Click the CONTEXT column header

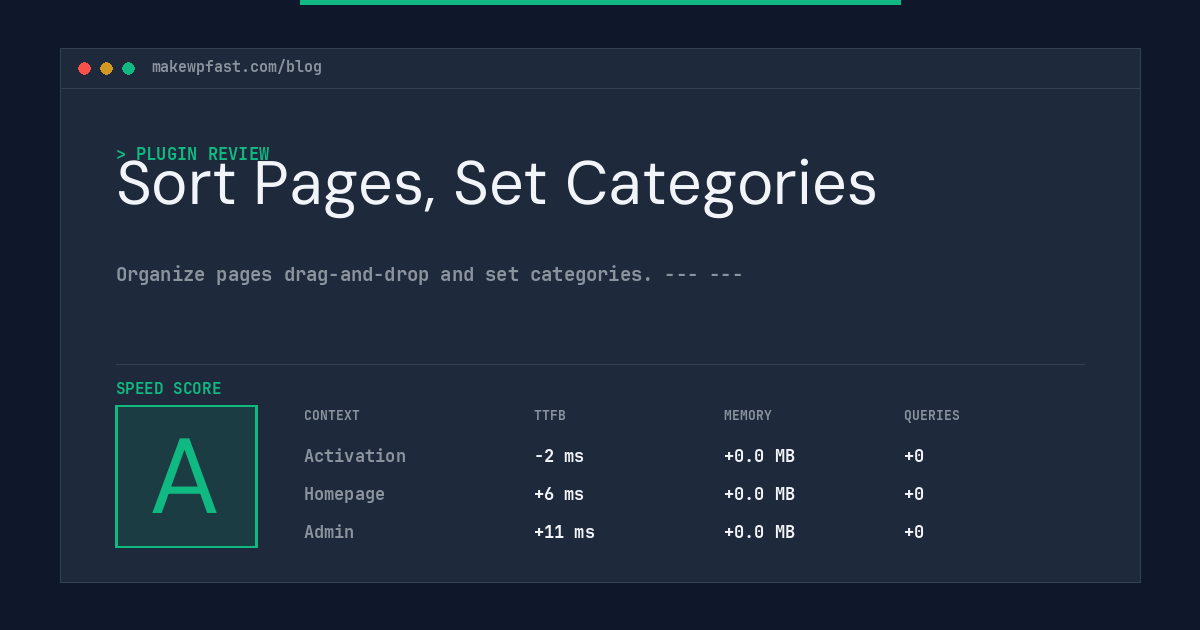(332, 416)
